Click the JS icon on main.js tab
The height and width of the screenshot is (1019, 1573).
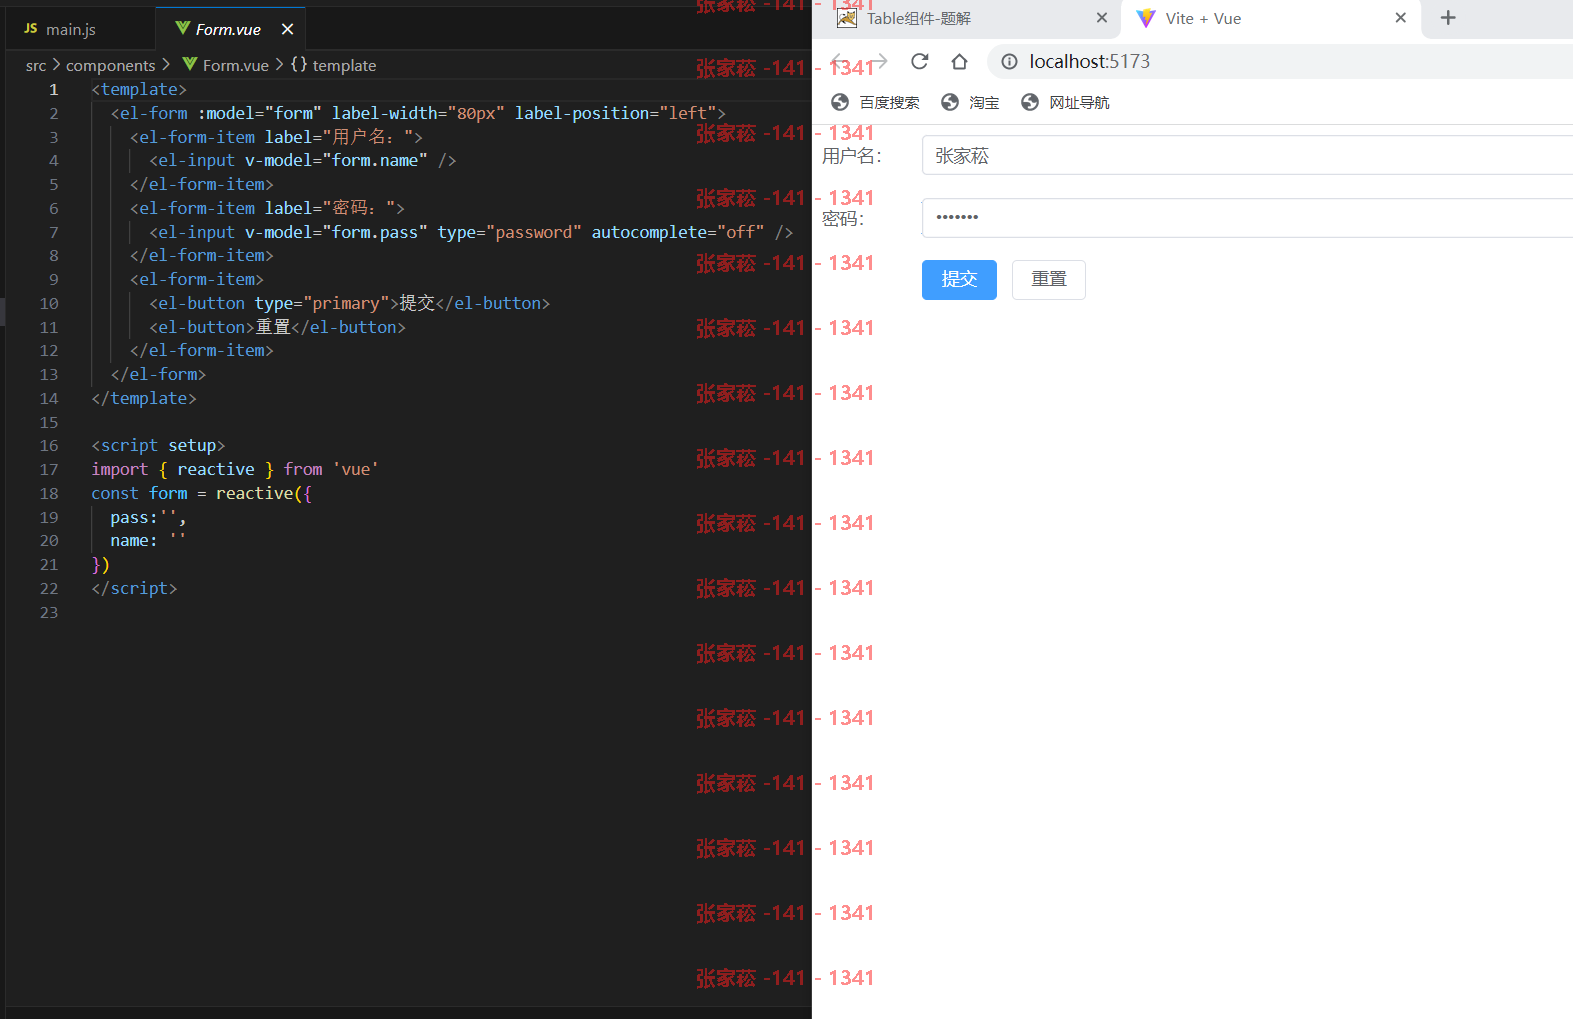(31, 28)
